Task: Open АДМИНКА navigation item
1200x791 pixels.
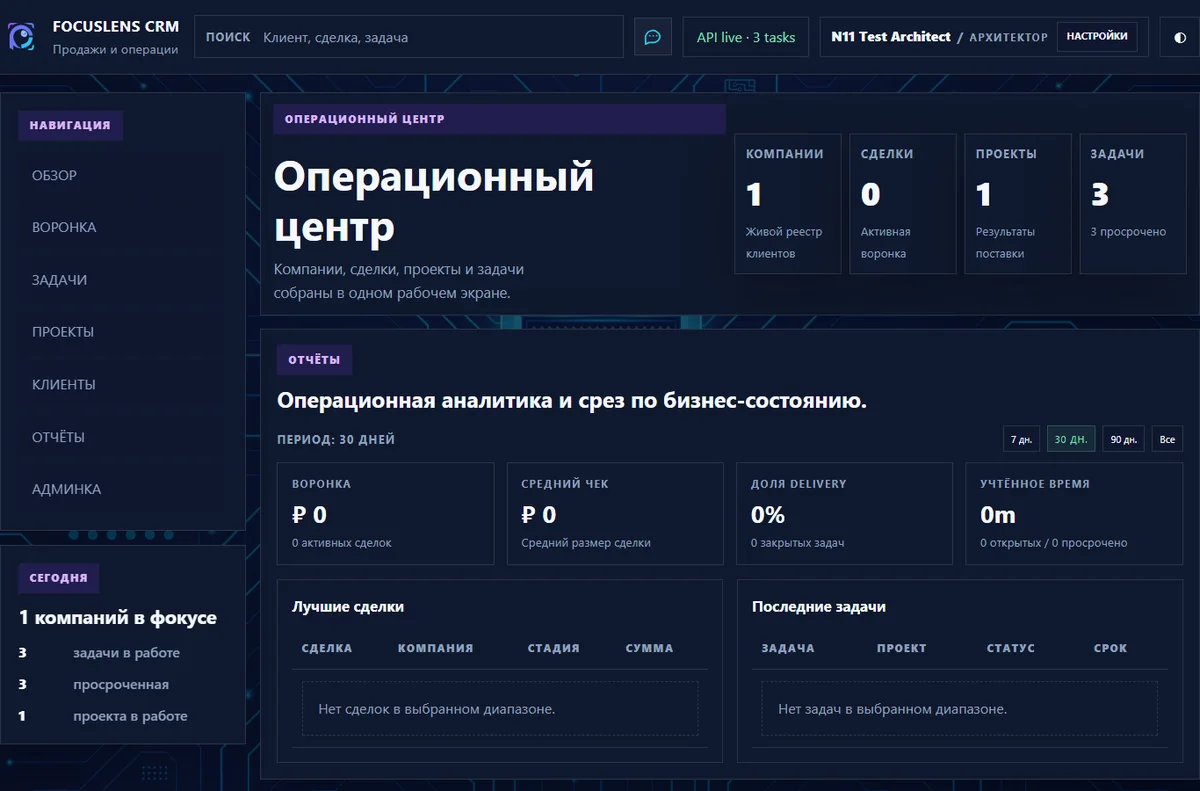Action: 66,489
